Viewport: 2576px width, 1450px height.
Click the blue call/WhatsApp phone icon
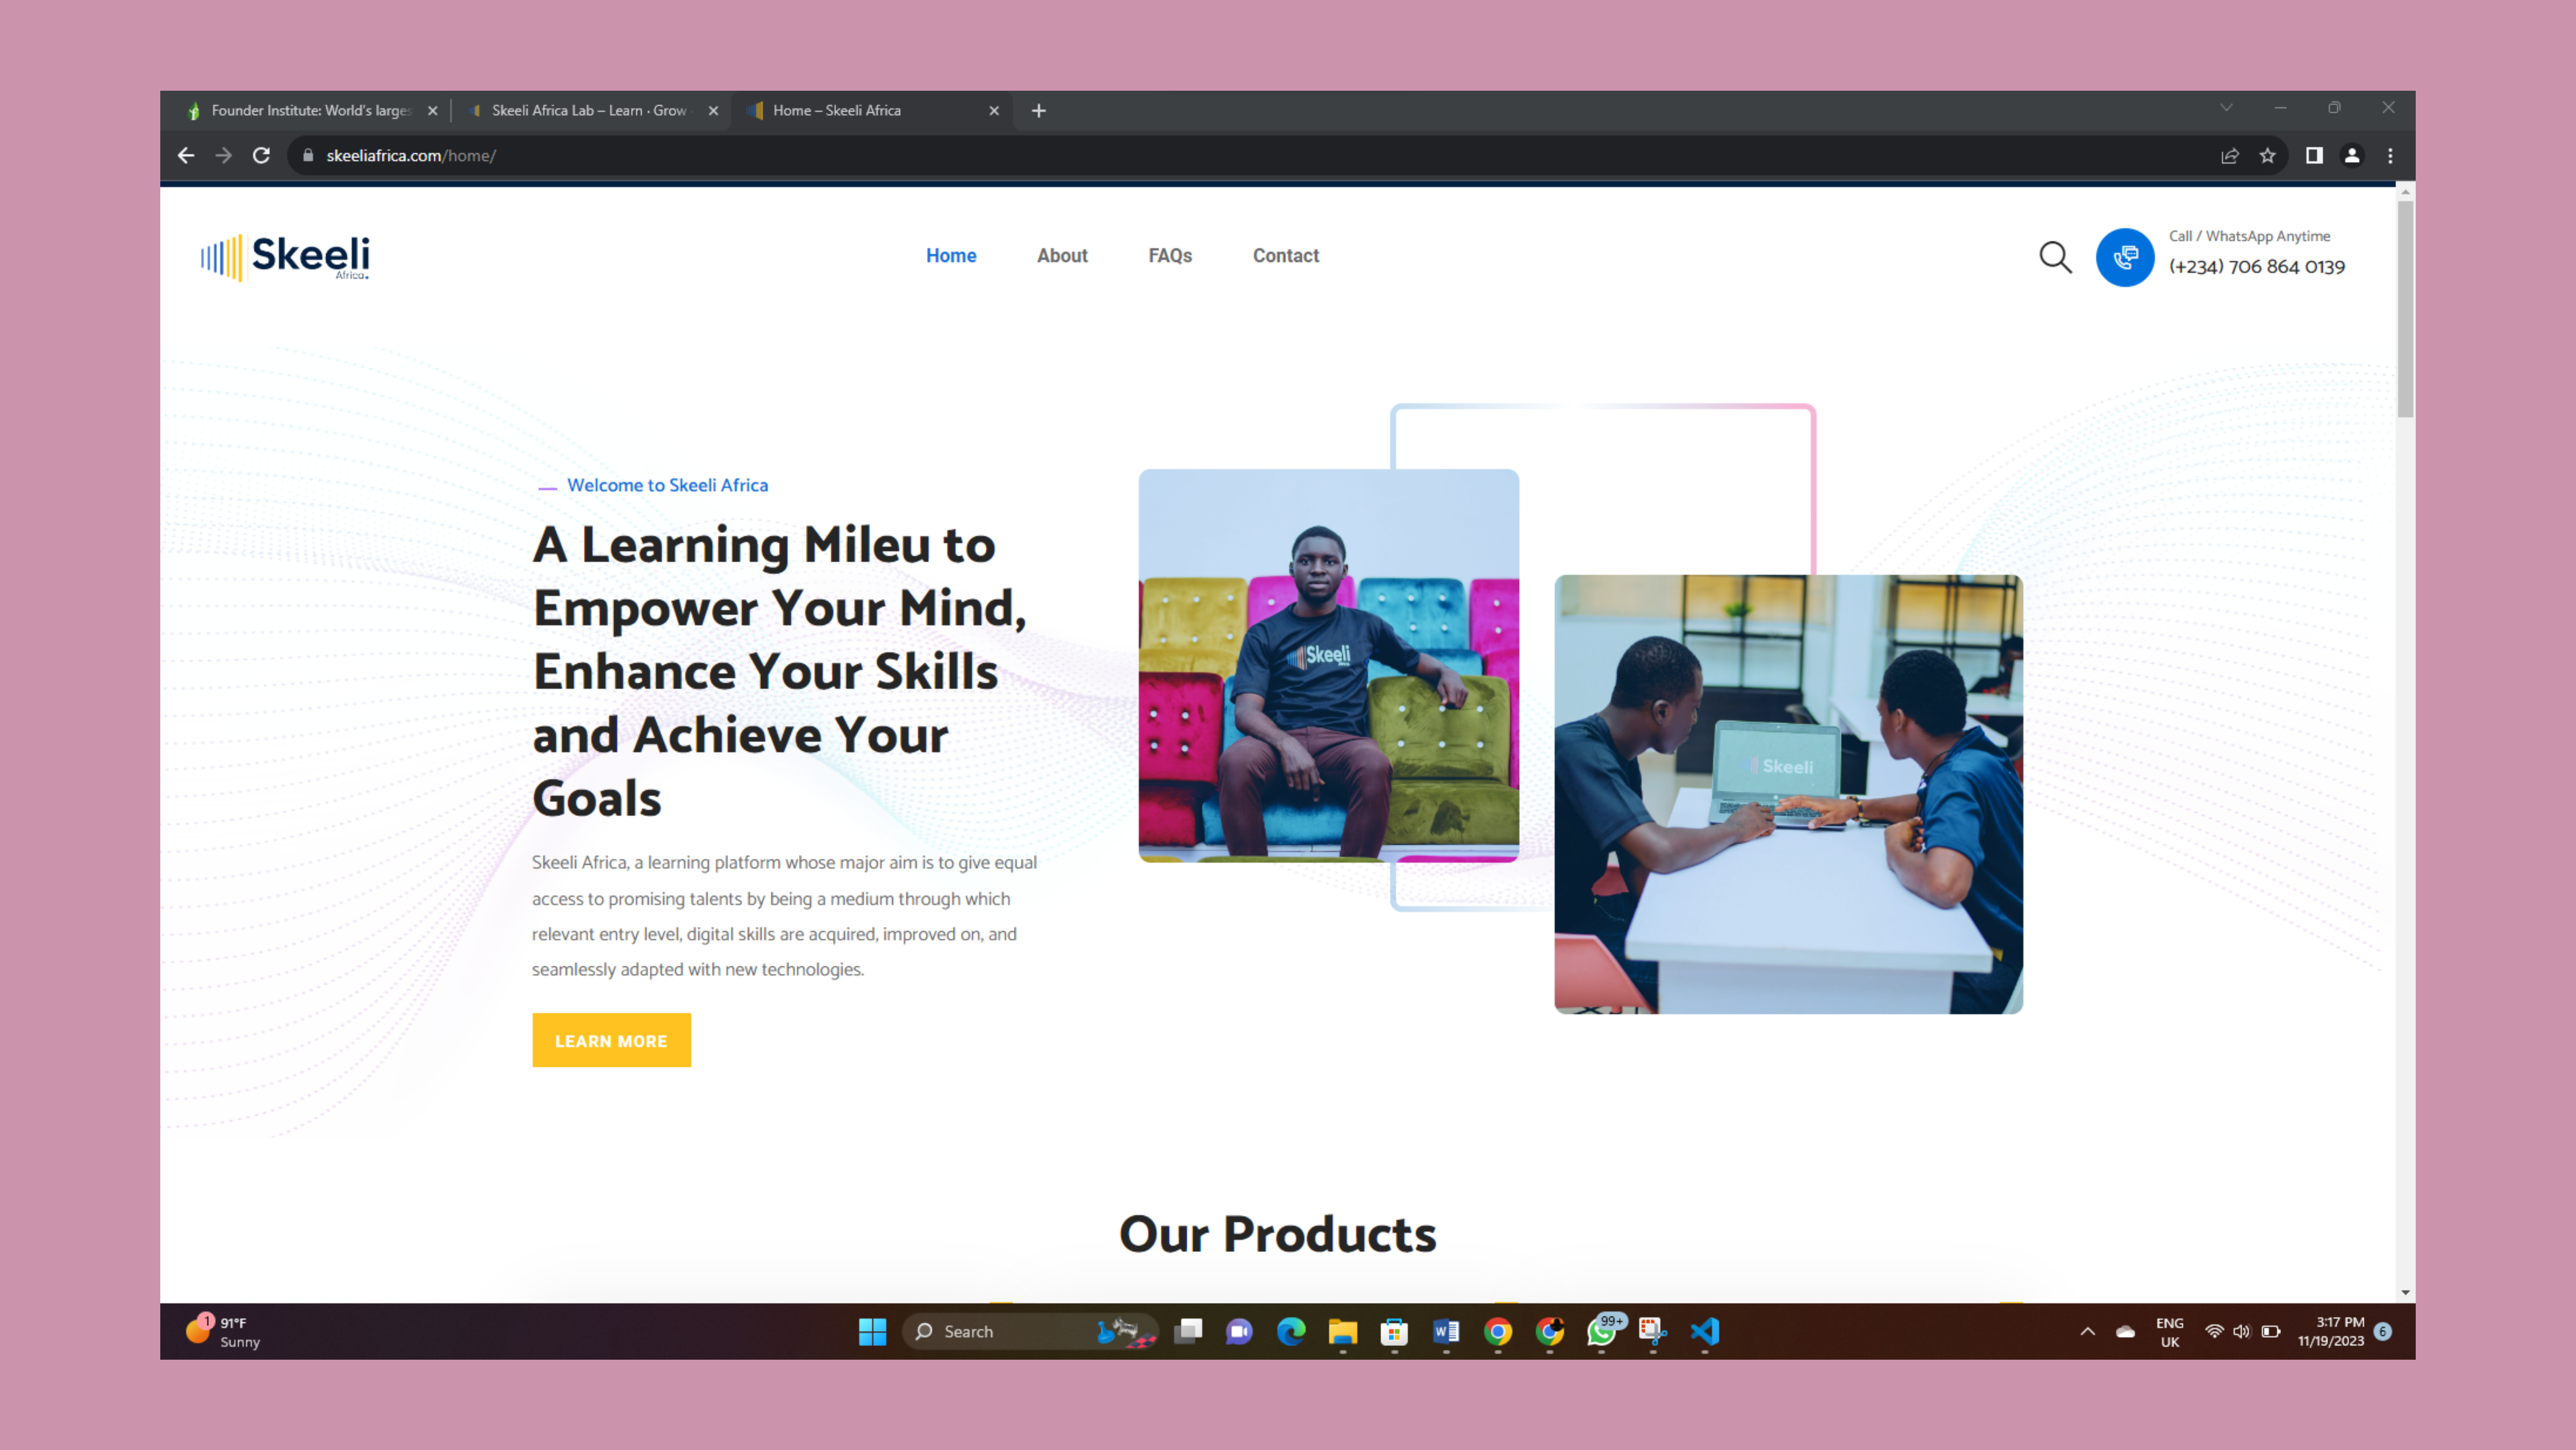click(x=2125, y=257)
